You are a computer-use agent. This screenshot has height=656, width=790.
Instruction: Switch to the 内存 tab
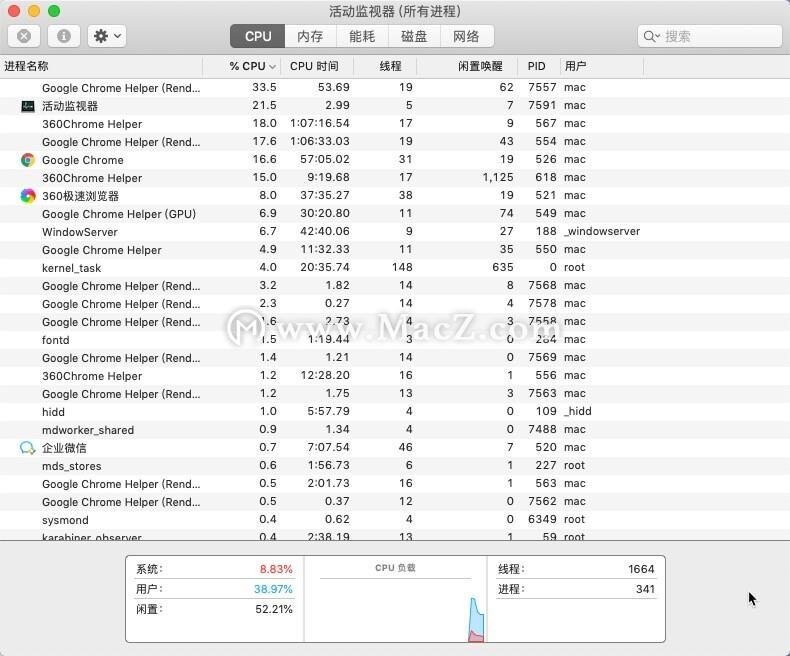click(310, 36)
